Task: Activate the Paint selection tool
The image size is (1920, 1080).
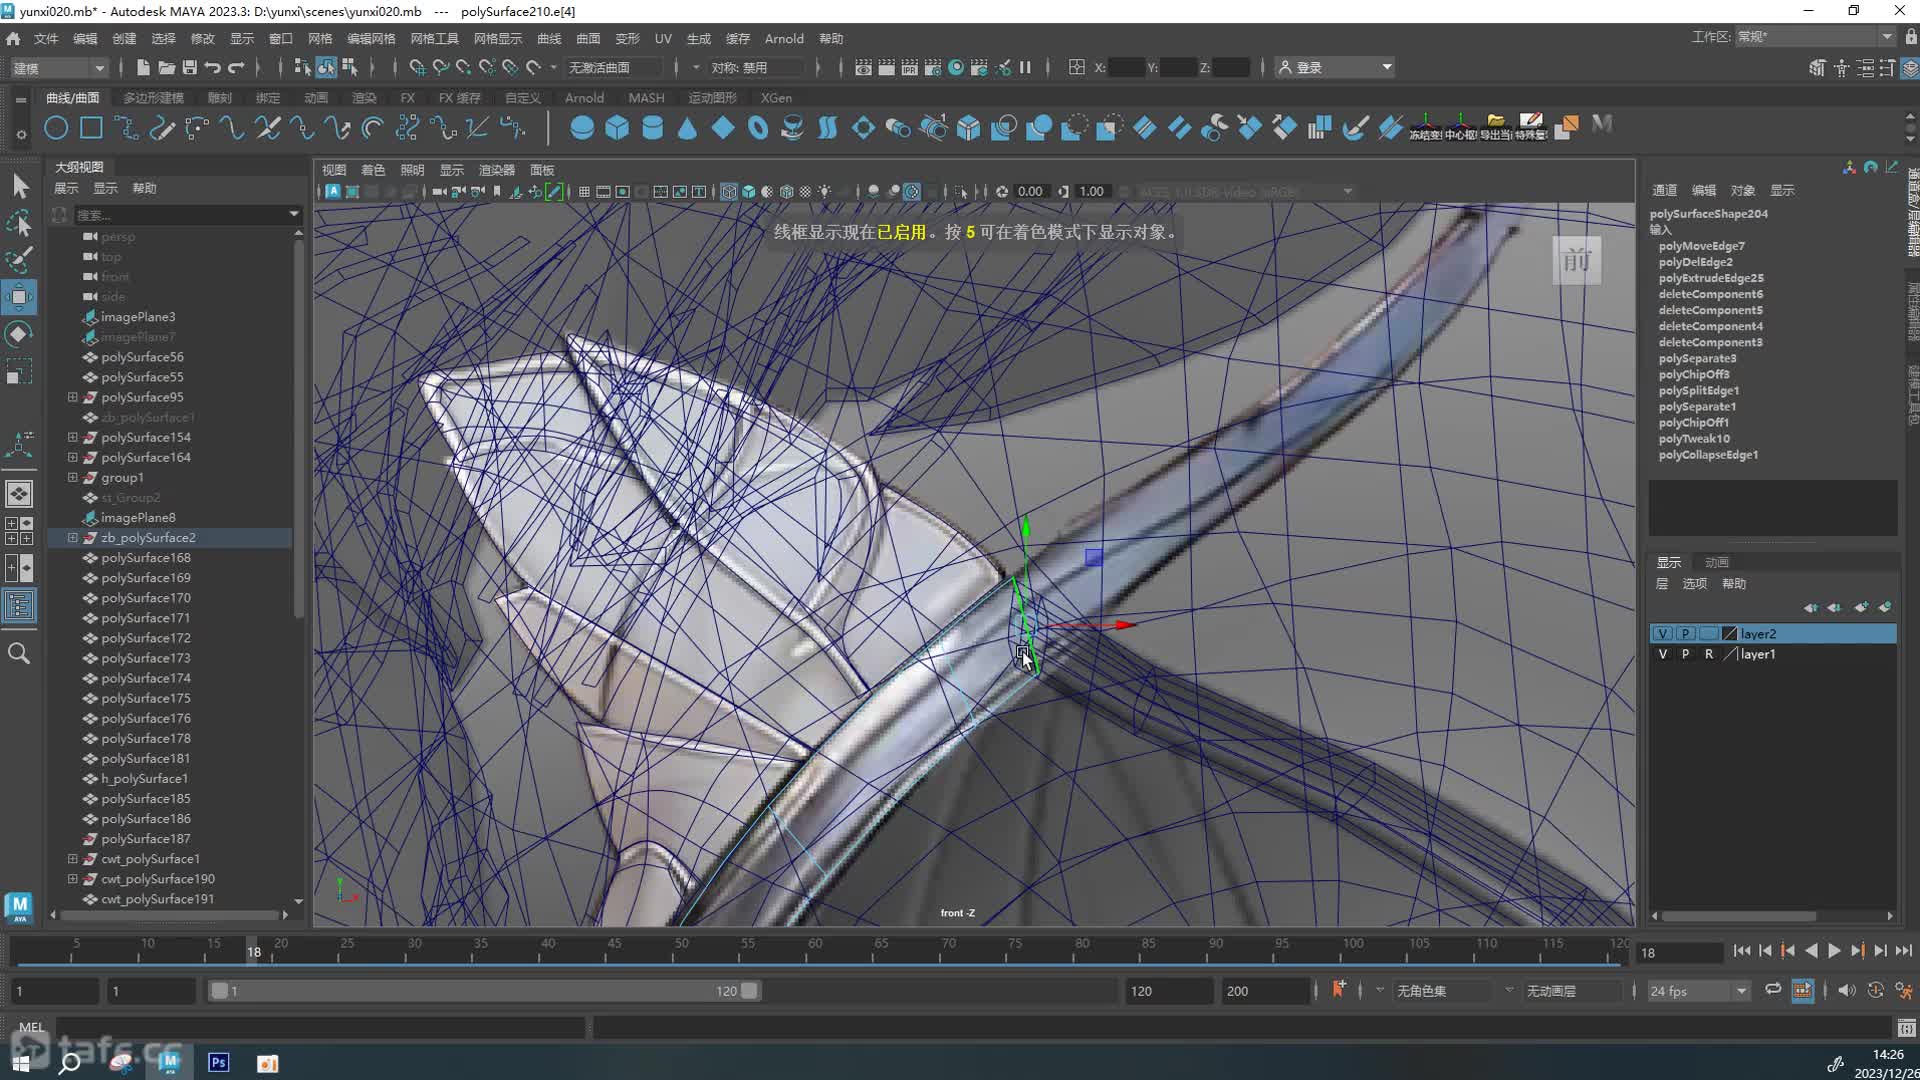Action: coord(20,260)
